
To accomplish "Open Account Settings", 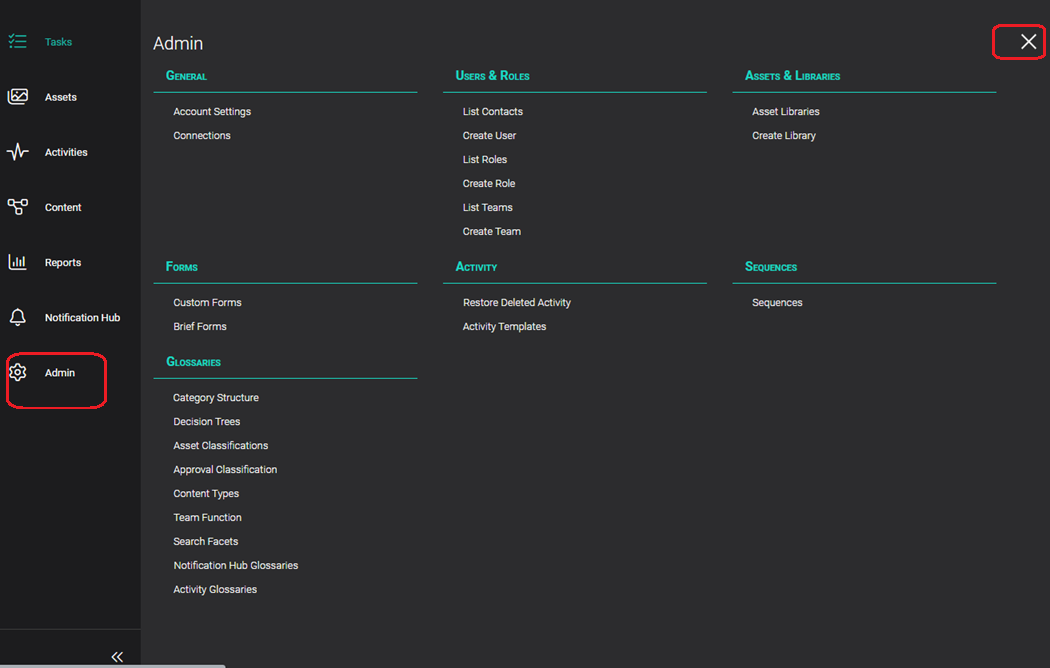I will (x=212, y=111).
